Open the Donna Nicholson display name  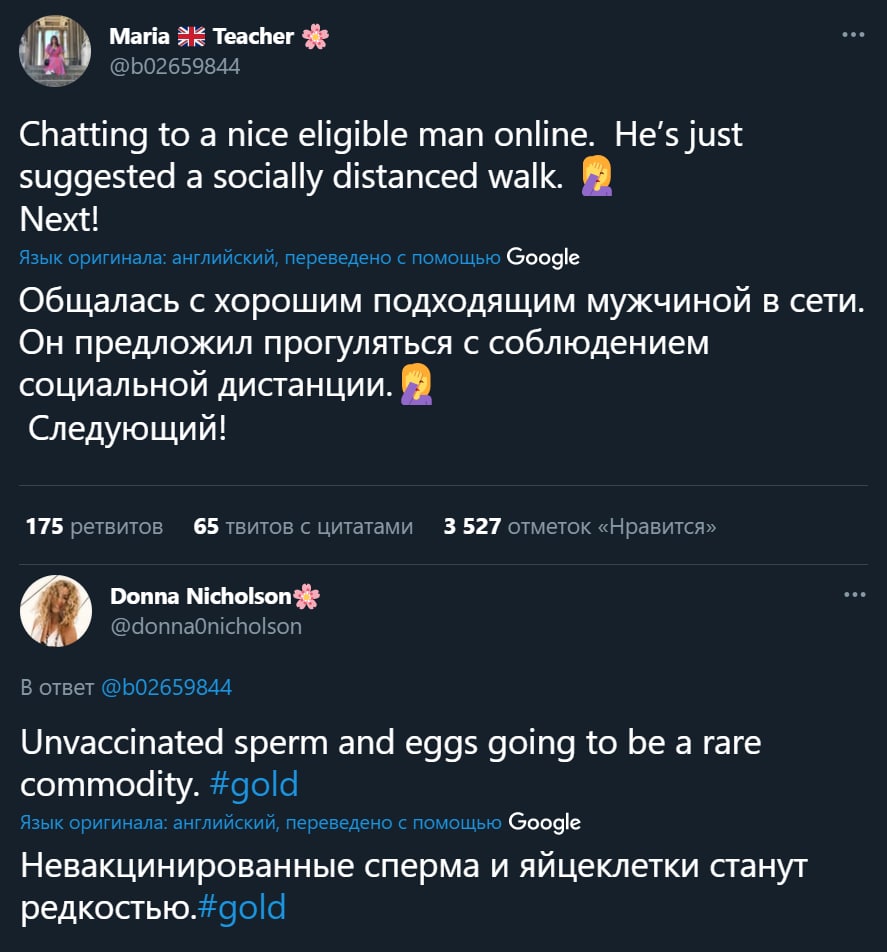pos(200,597)
